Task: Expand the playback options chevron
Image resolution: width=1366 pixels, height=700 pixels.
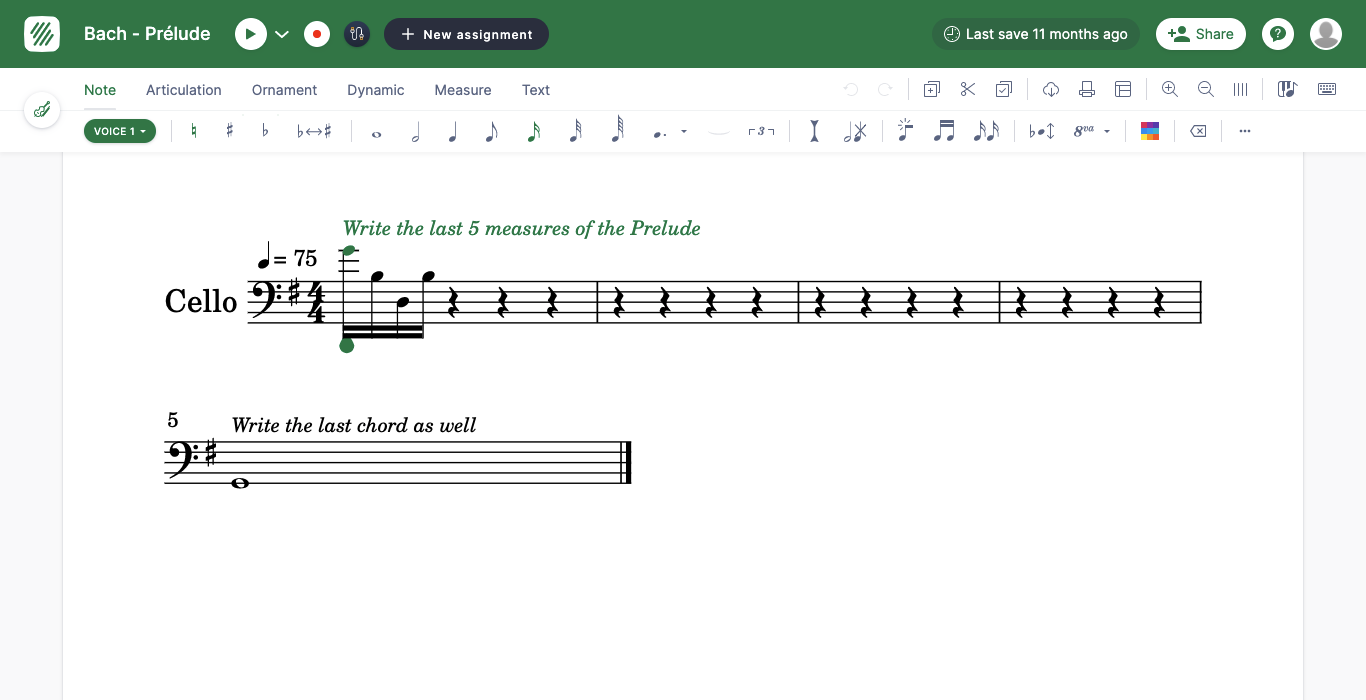Action: click(x=281, y=33)
